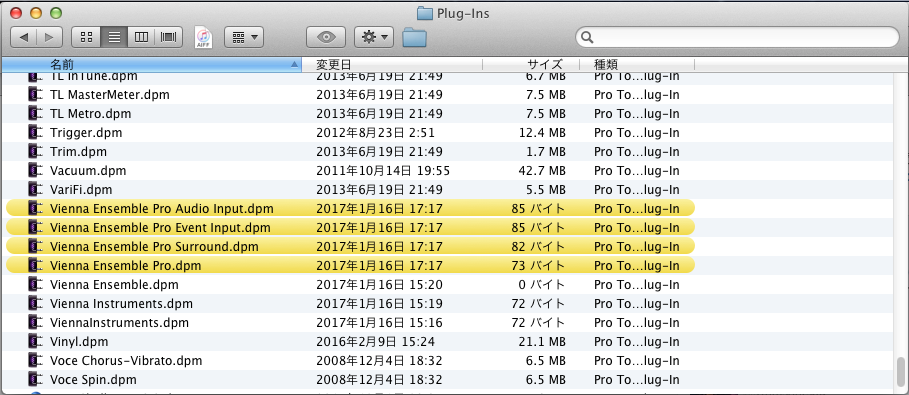Toggle sort direction arrow in 名前 header

coord(293,64)
